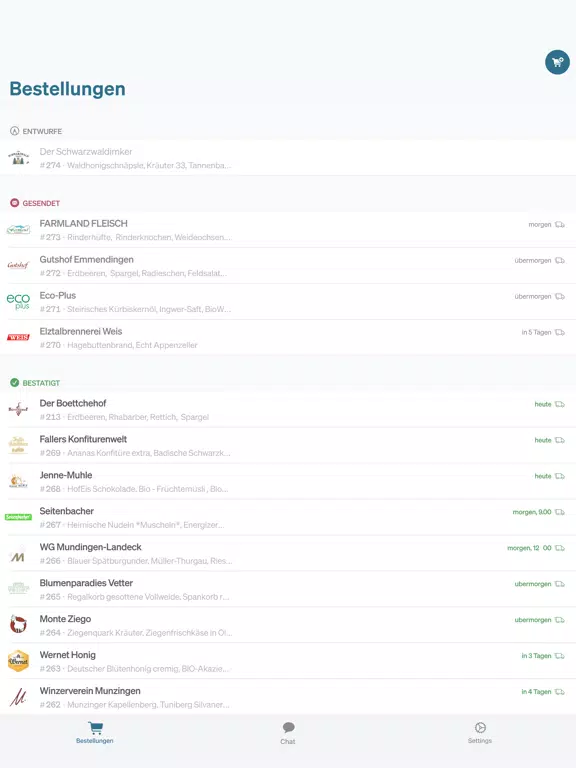Screen dimensions: 576x768
Task: Click delivery truck icon for Blumenparadies Vetter
Action: pos(560,584)
